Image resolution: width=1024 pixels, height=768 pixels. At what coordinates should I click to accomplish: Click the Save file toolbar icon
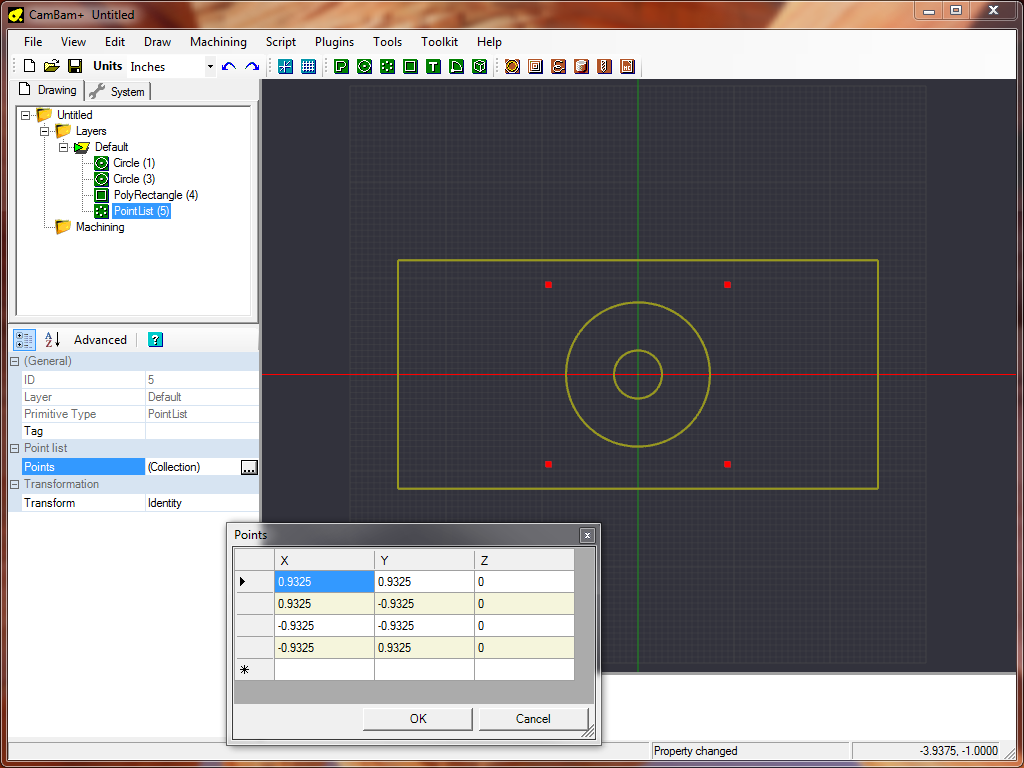point(75,66)
